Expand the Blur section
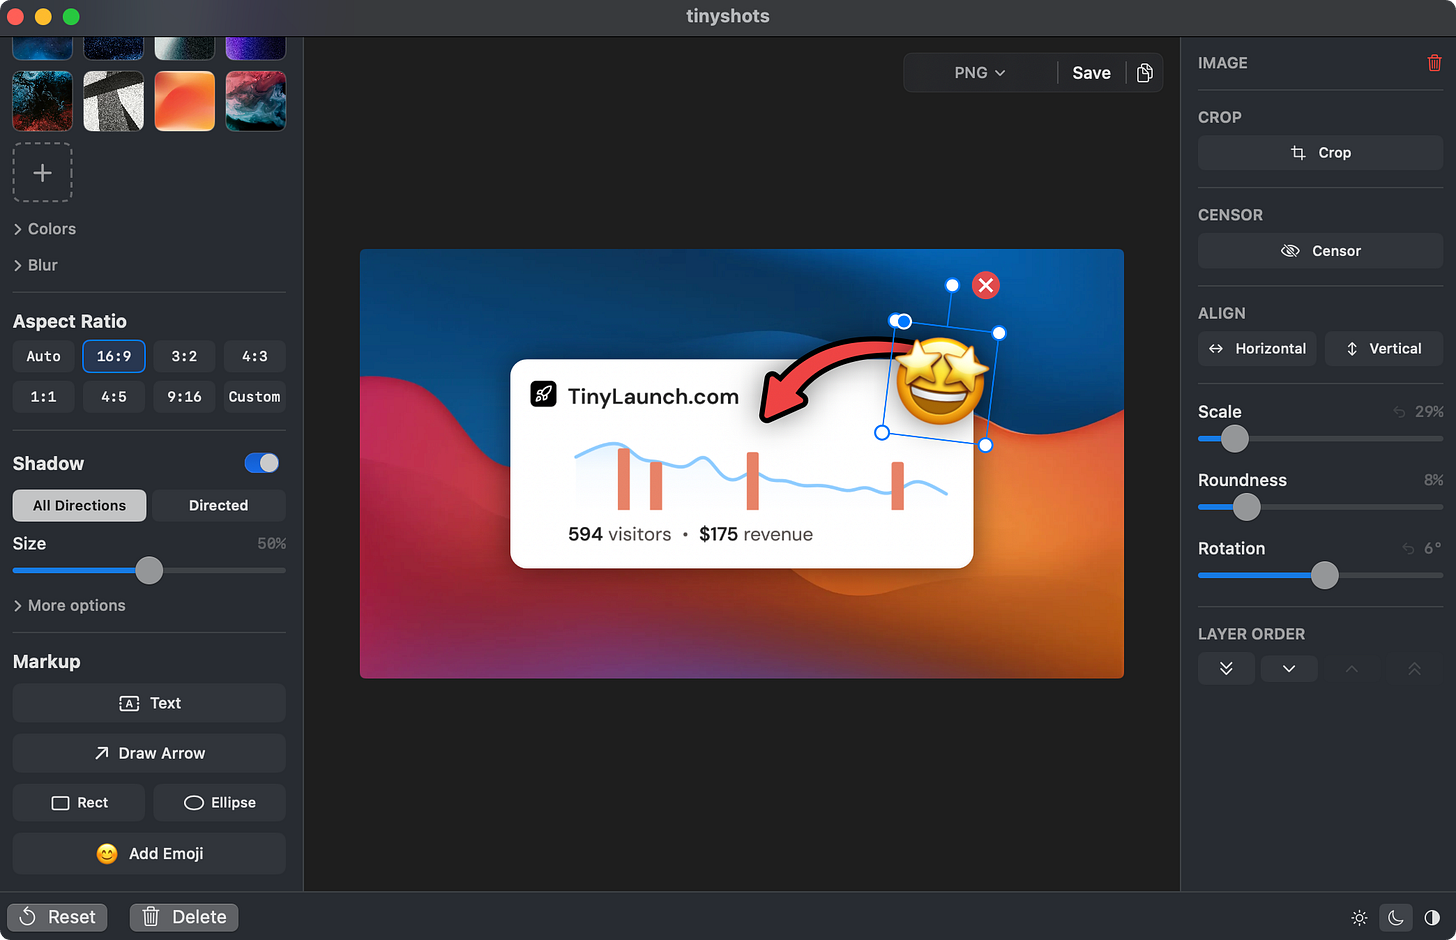 click(x=36, y=265)
